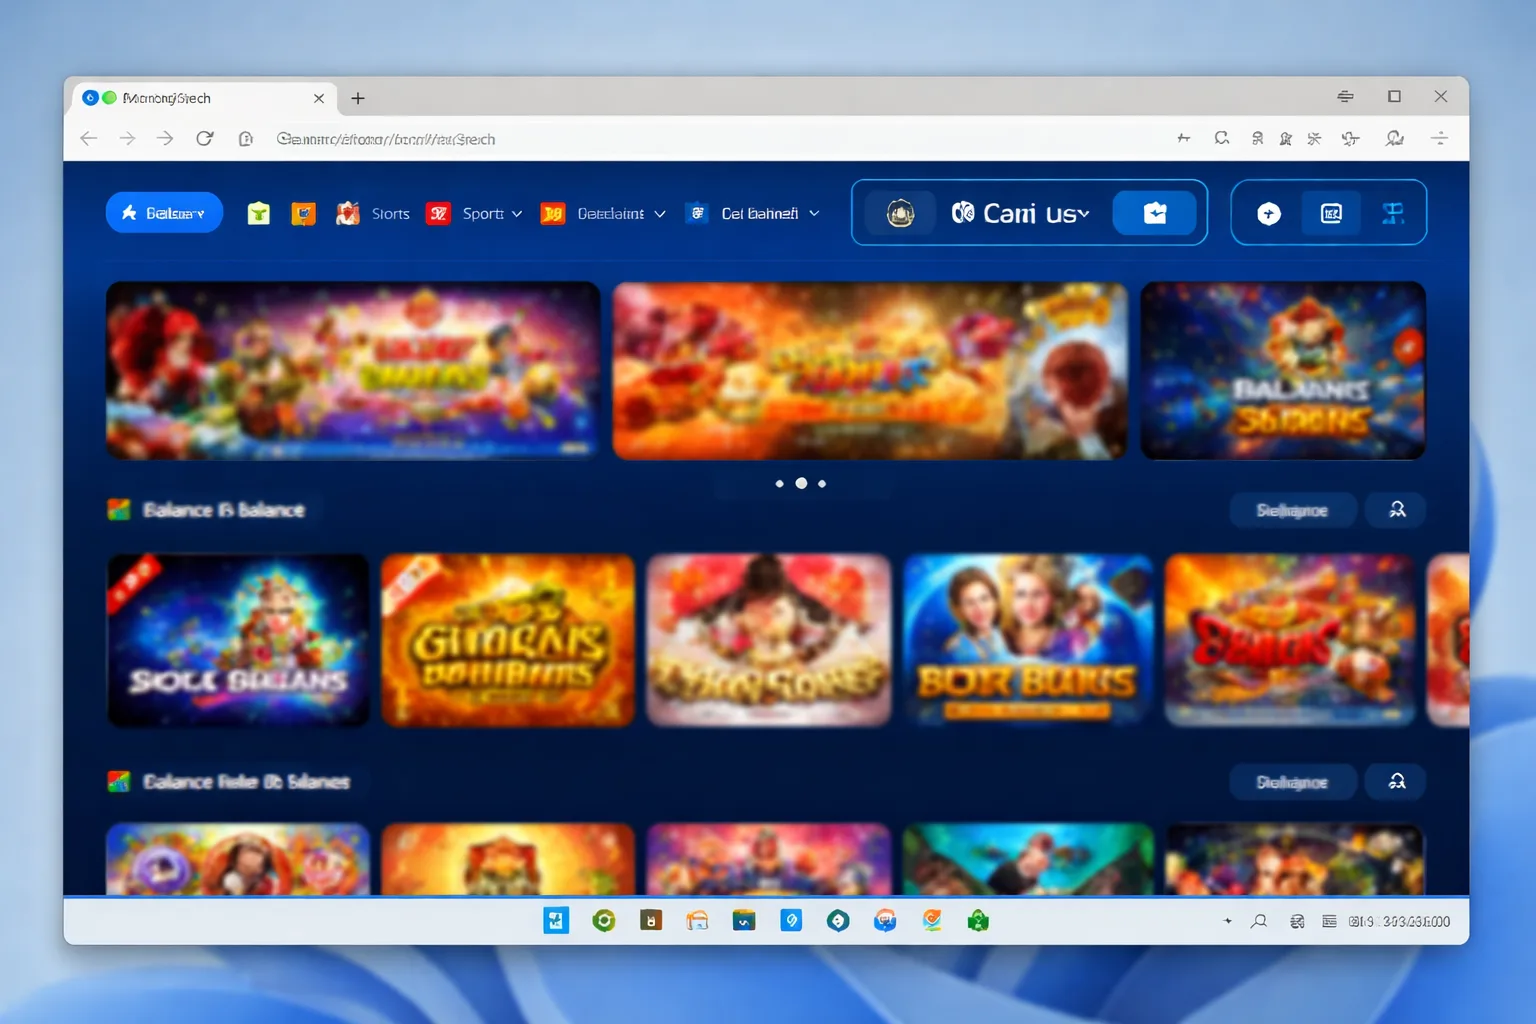Click the blue wallet button beside Cami us

1155,213
